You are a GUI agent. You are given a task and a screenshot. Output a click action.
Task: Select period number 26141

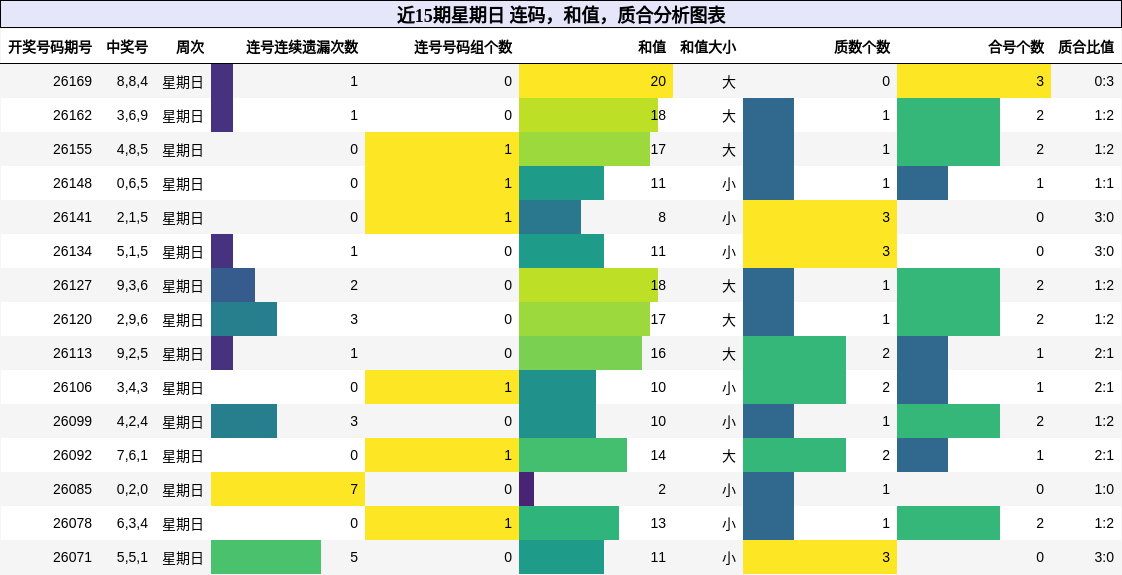[x=72, y=217]
